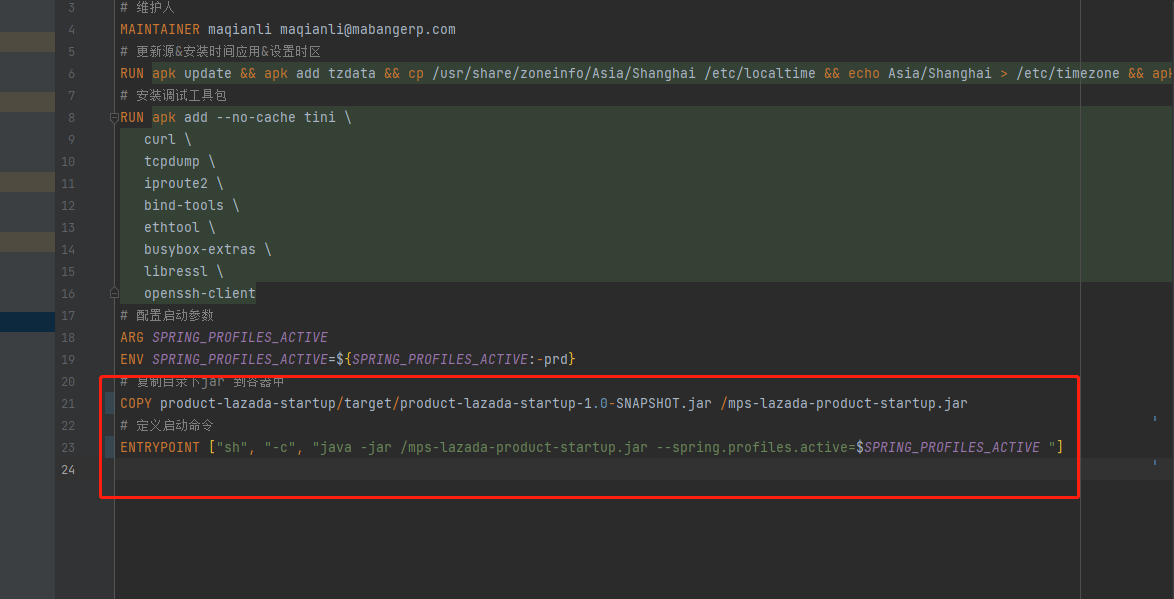Click the tcpdump package name
This screenshot has height=599, width=1174.
click(171, 162)
